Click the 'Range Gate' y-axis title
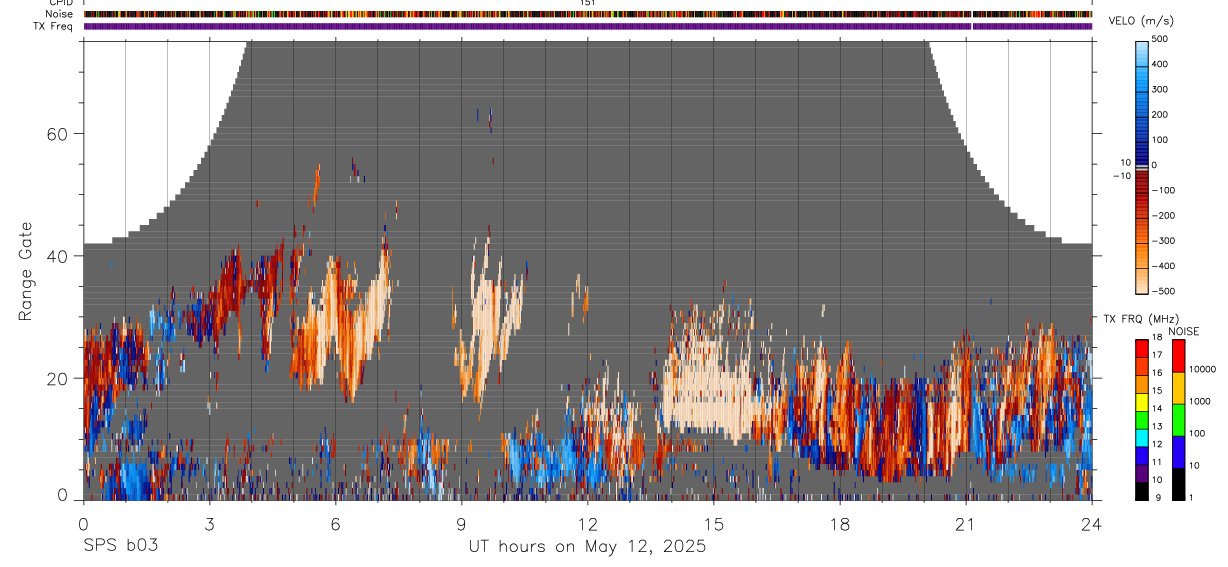1228x567 pixels. (x=26, y=272)
